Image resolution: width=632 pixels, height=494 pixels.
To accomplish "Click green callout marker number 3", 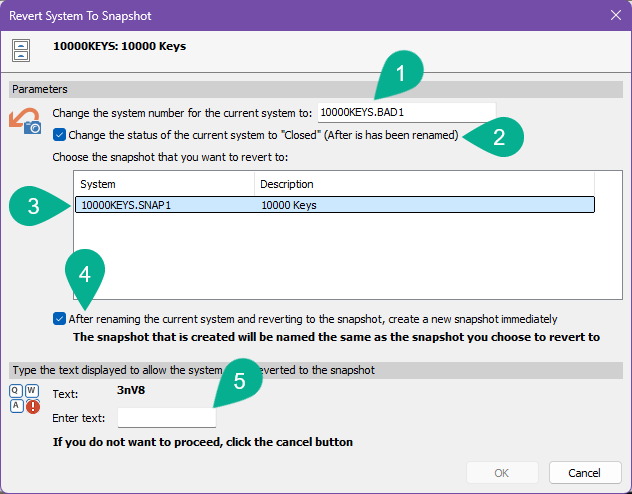I will pyautogui.click(x=34, y=206).
